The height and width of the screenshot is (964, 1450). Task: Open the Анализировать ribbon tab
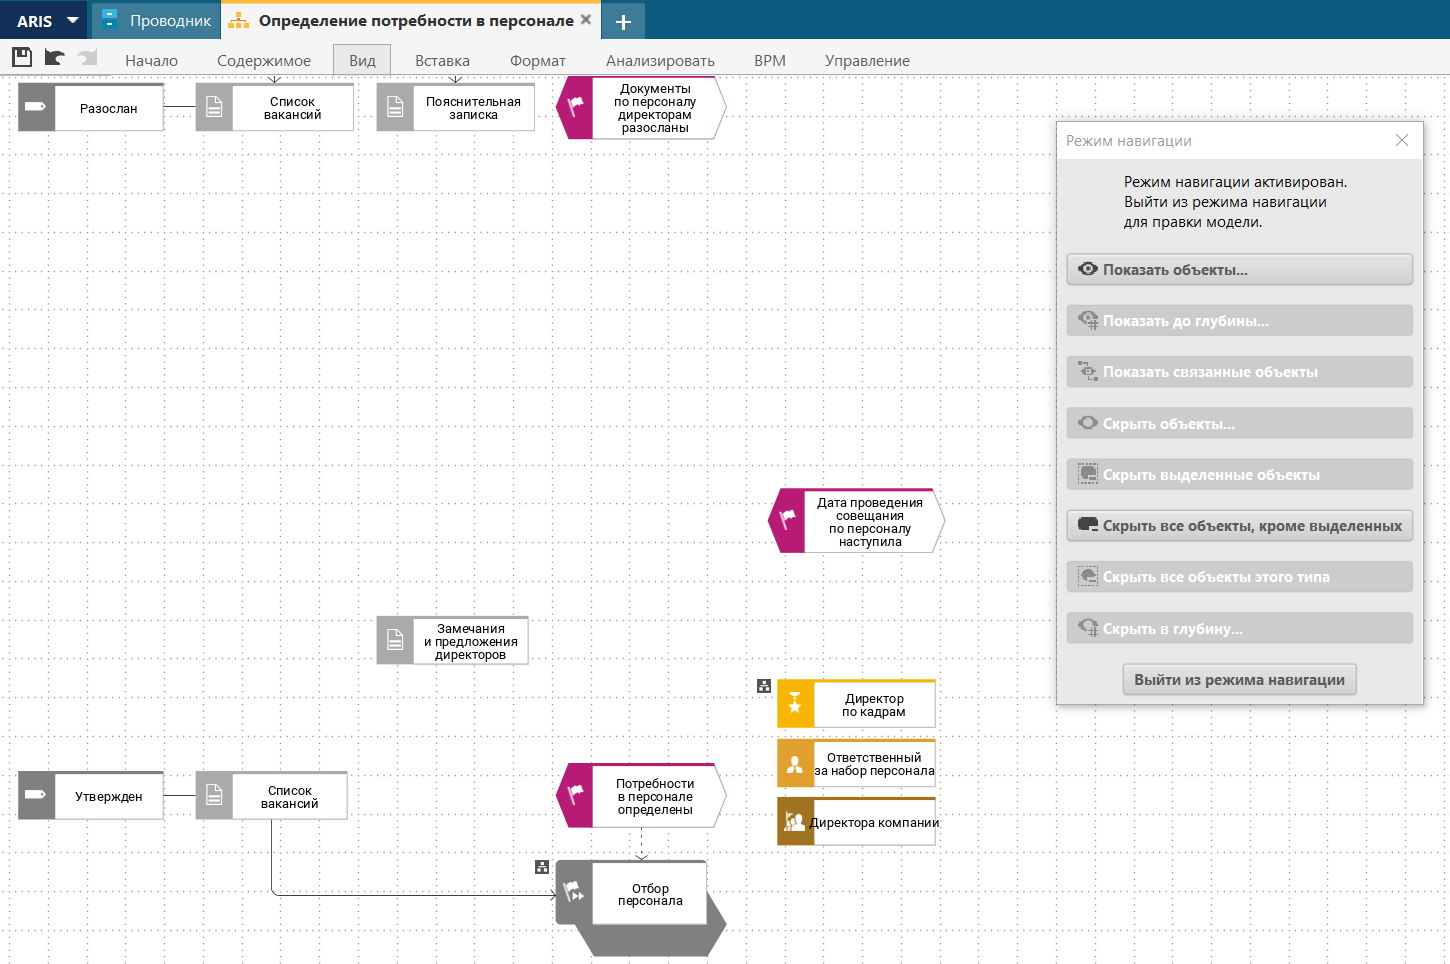[660, 60]
